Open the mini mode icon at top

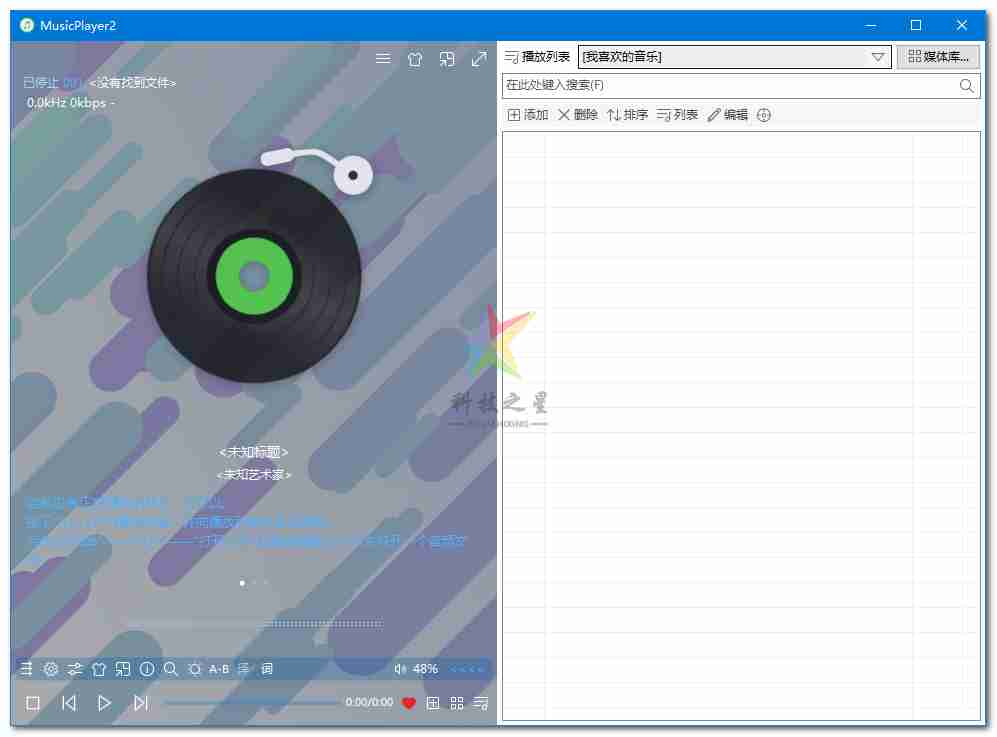tap(447, 59)
